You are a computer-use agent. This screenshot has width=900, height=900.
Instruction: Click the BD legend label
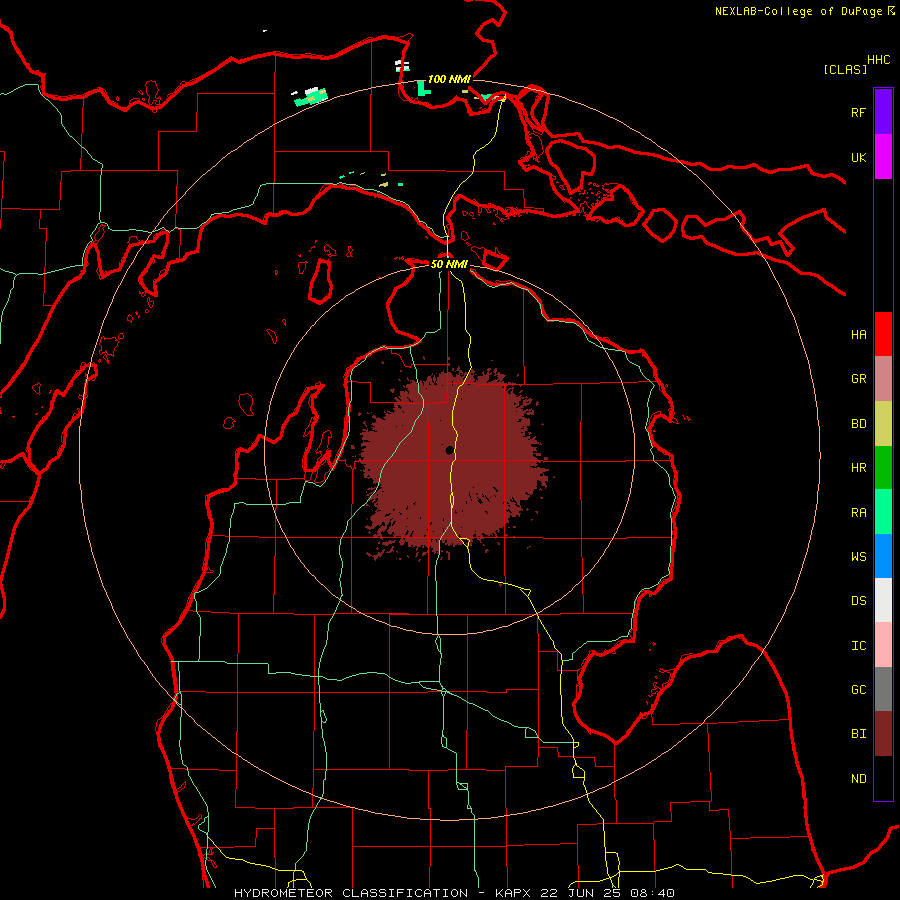point(858,424)
